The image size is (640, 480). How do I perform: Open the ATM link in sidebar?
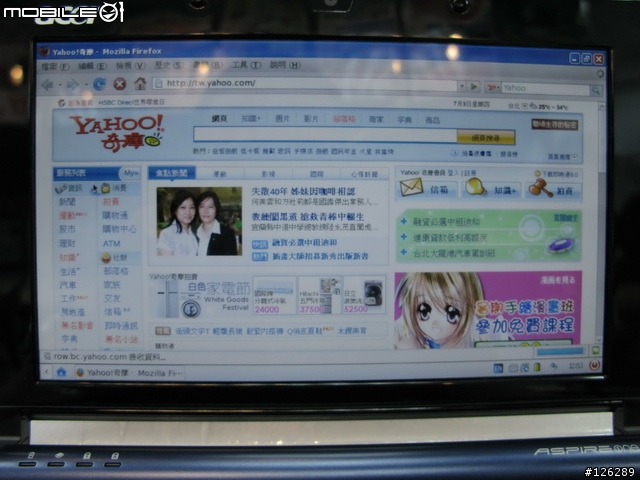pos(111,244)
